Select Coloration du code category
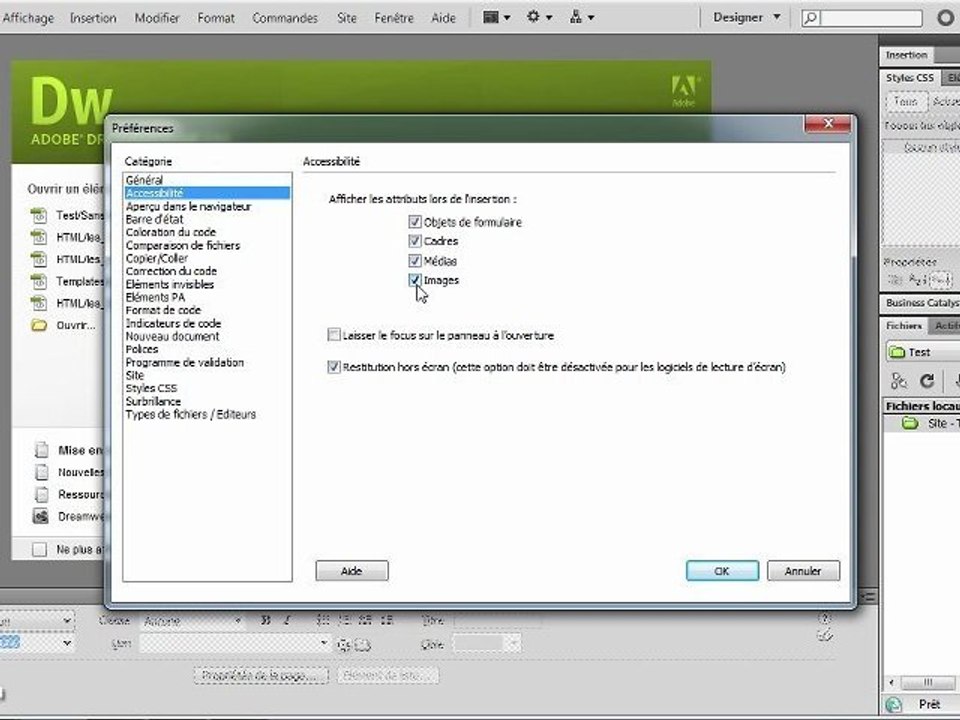 point(206,232)
